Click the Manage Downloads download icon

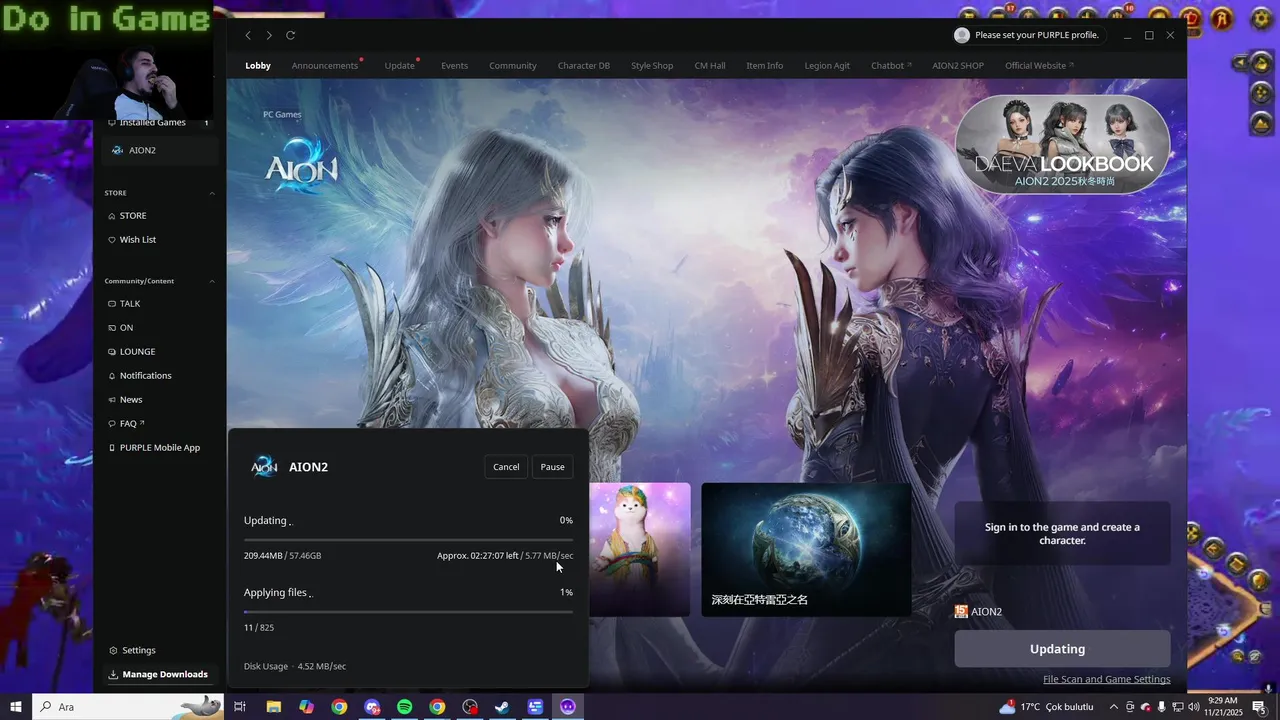tap(113, 674)
